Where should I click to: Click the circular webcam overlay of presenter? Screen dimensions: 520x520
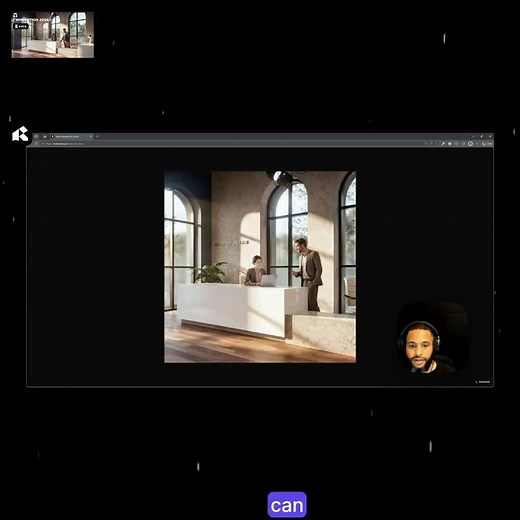click(432, 338)
